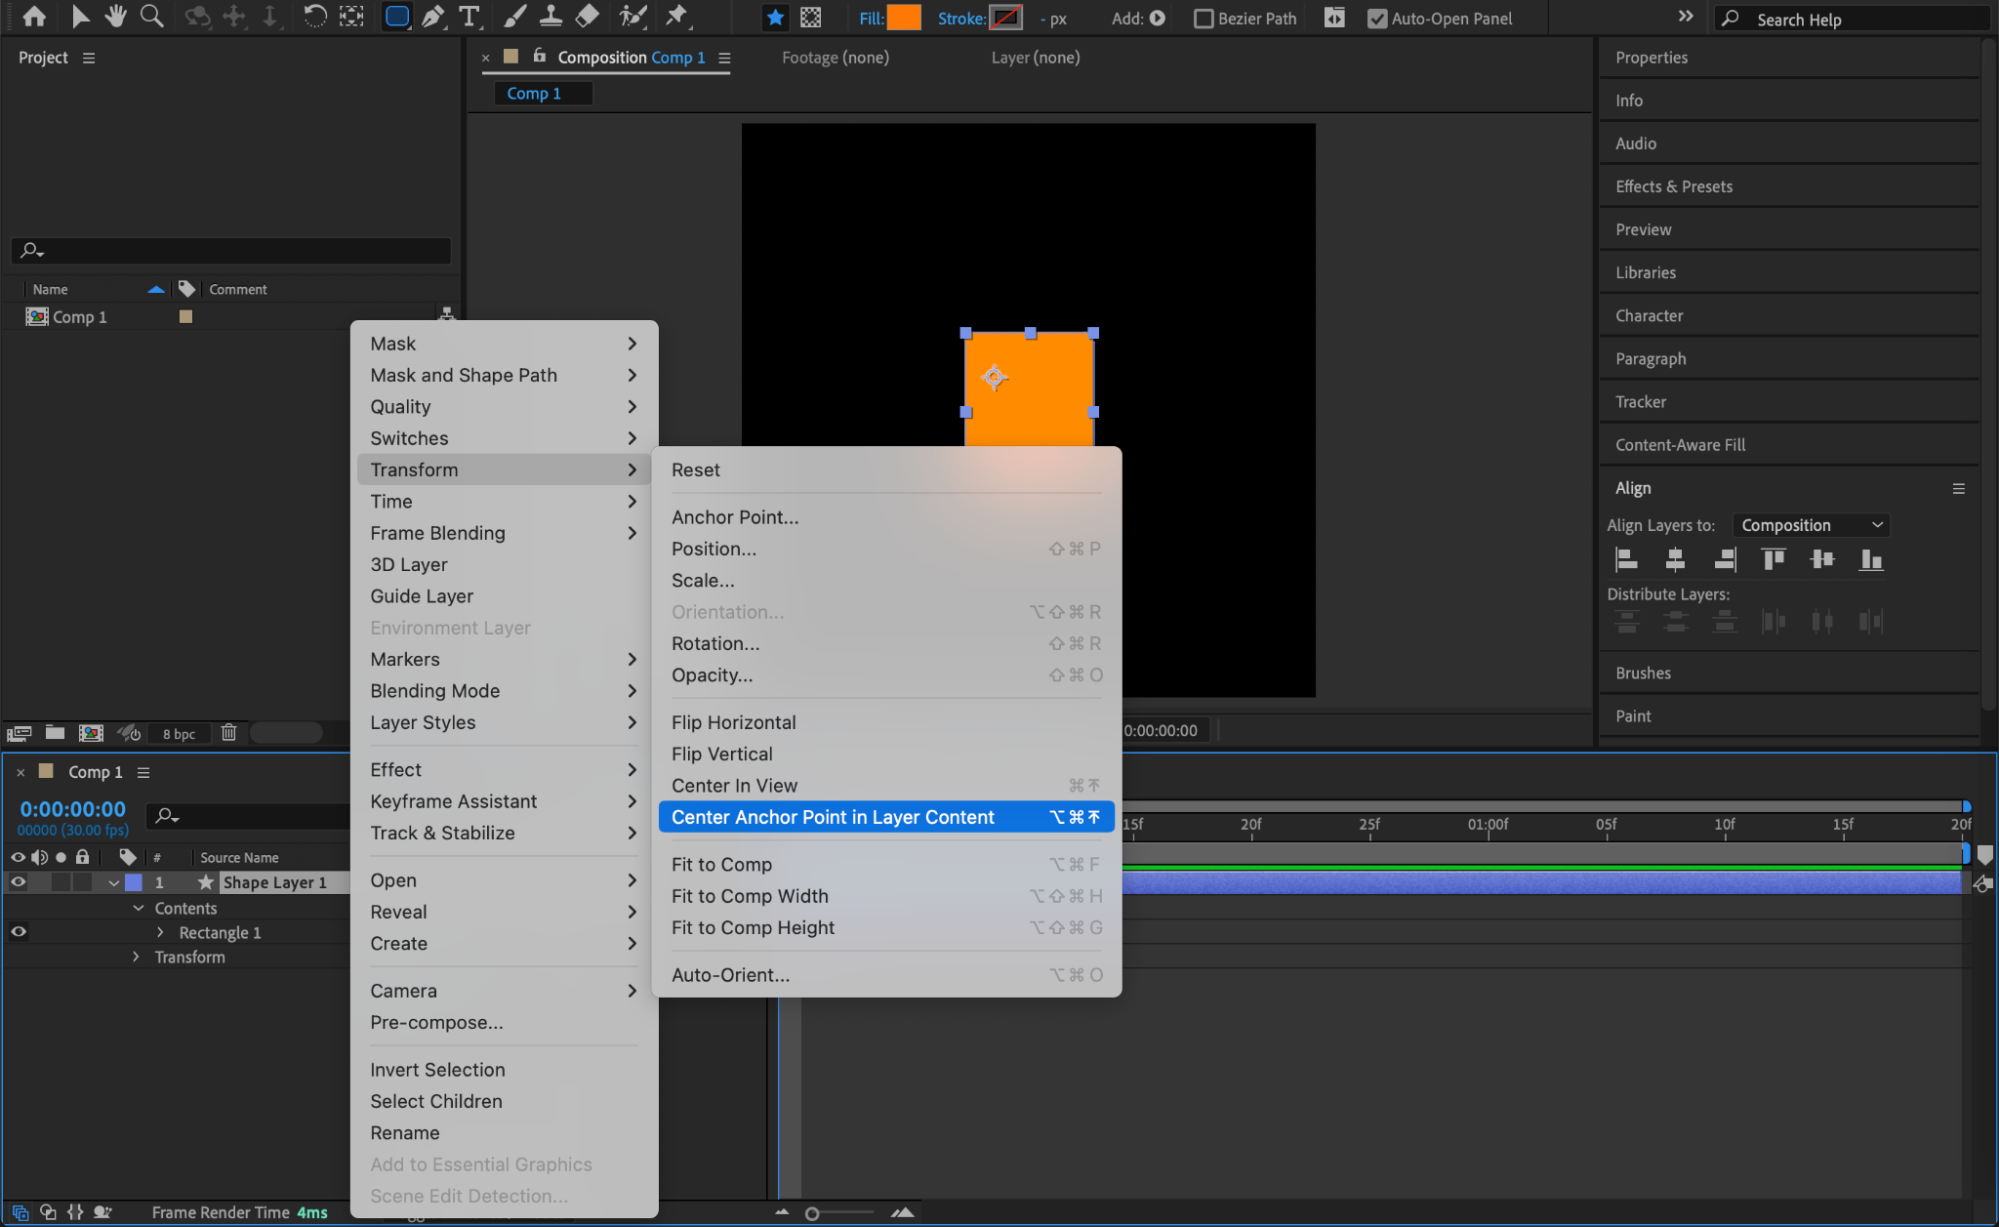Expand the Rectangle 1 group
The image size is (1999, 1227).
161,932
